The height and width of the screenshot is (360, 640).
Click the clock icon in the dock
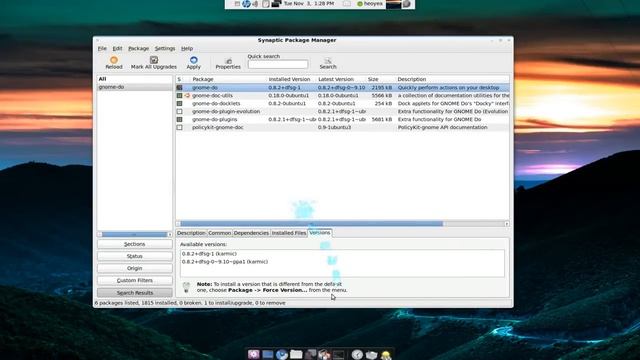357,354
